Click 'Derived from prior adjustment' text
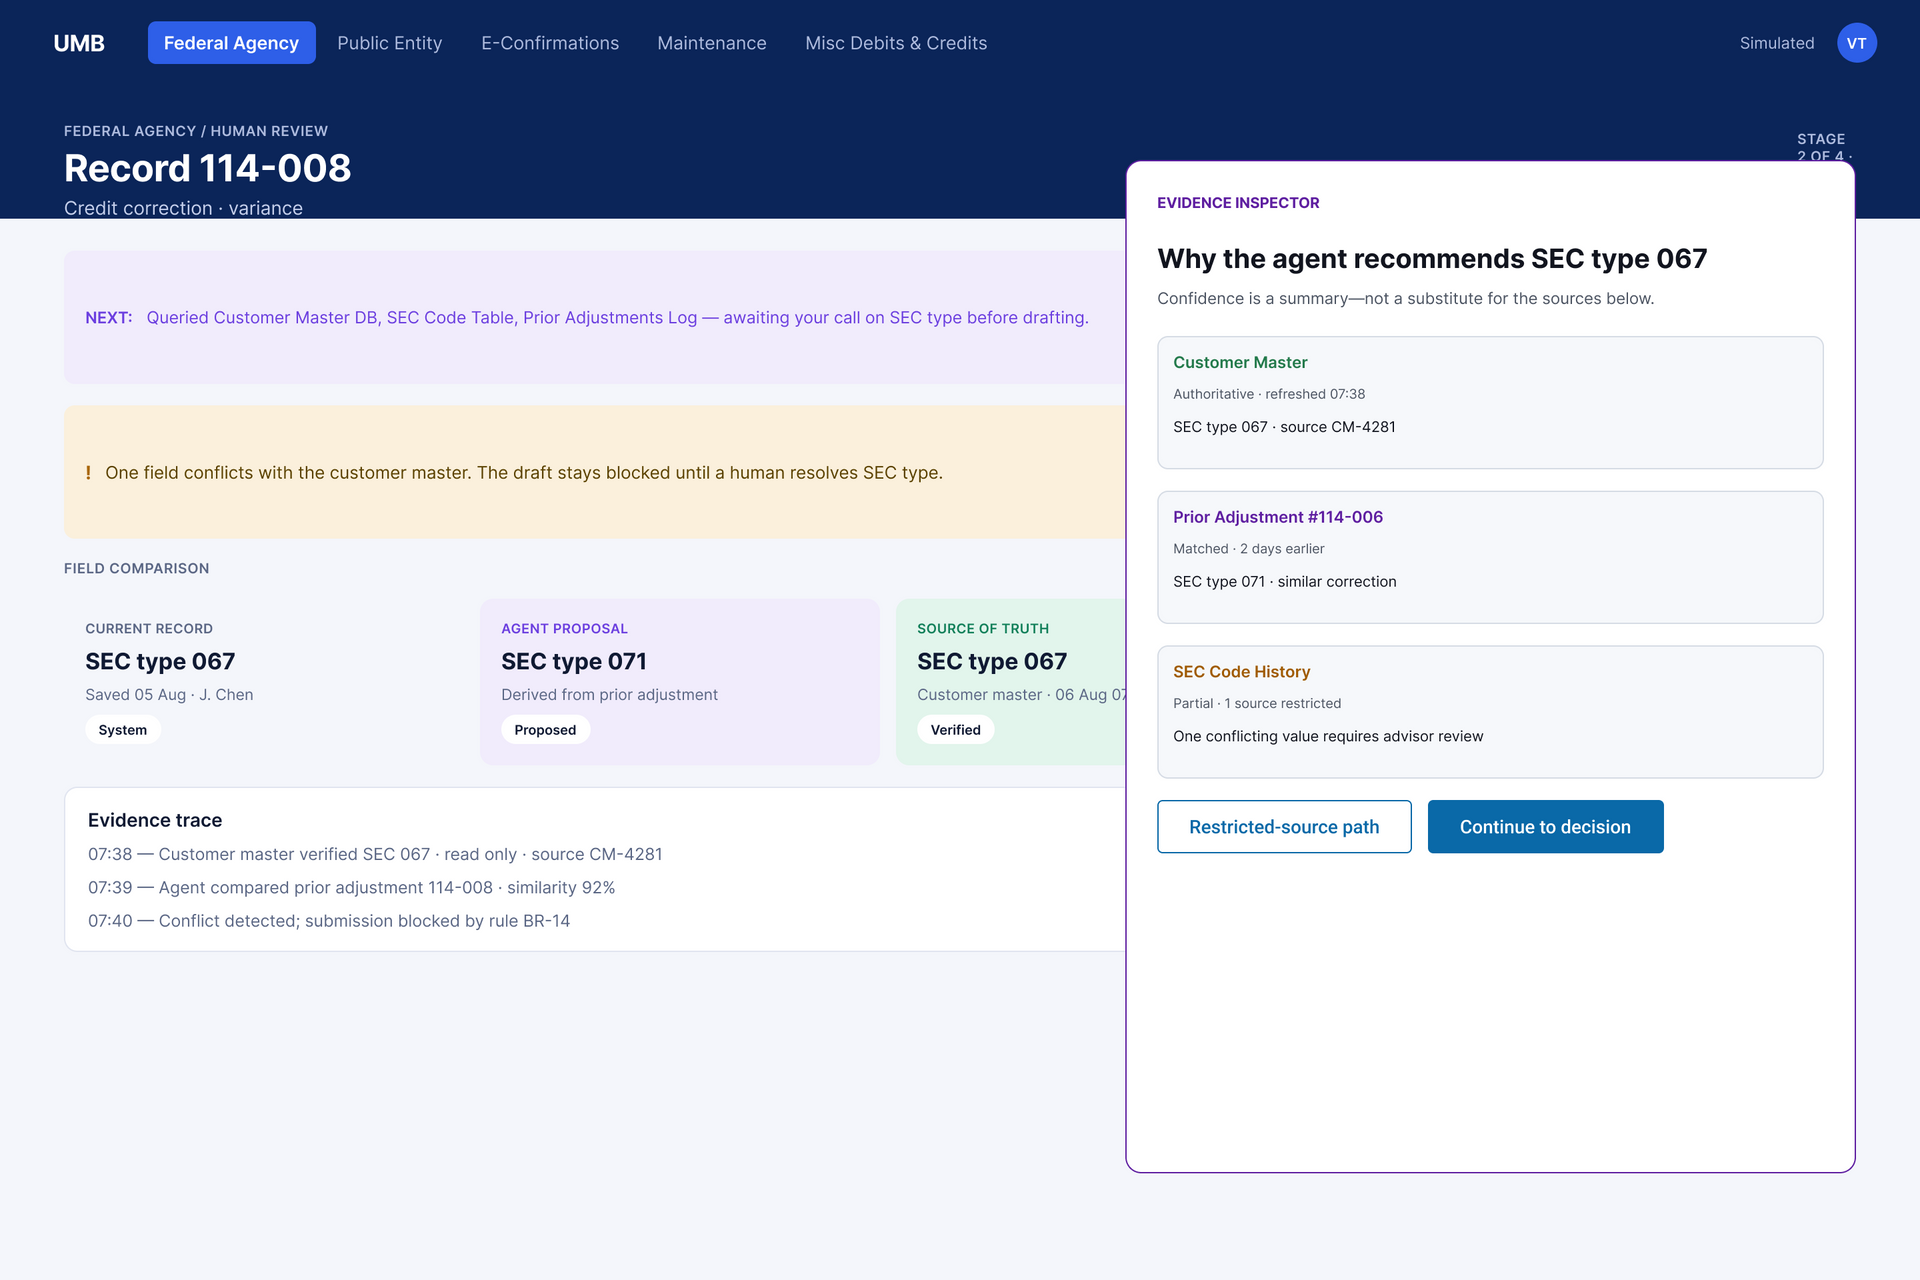 point(609,695)
